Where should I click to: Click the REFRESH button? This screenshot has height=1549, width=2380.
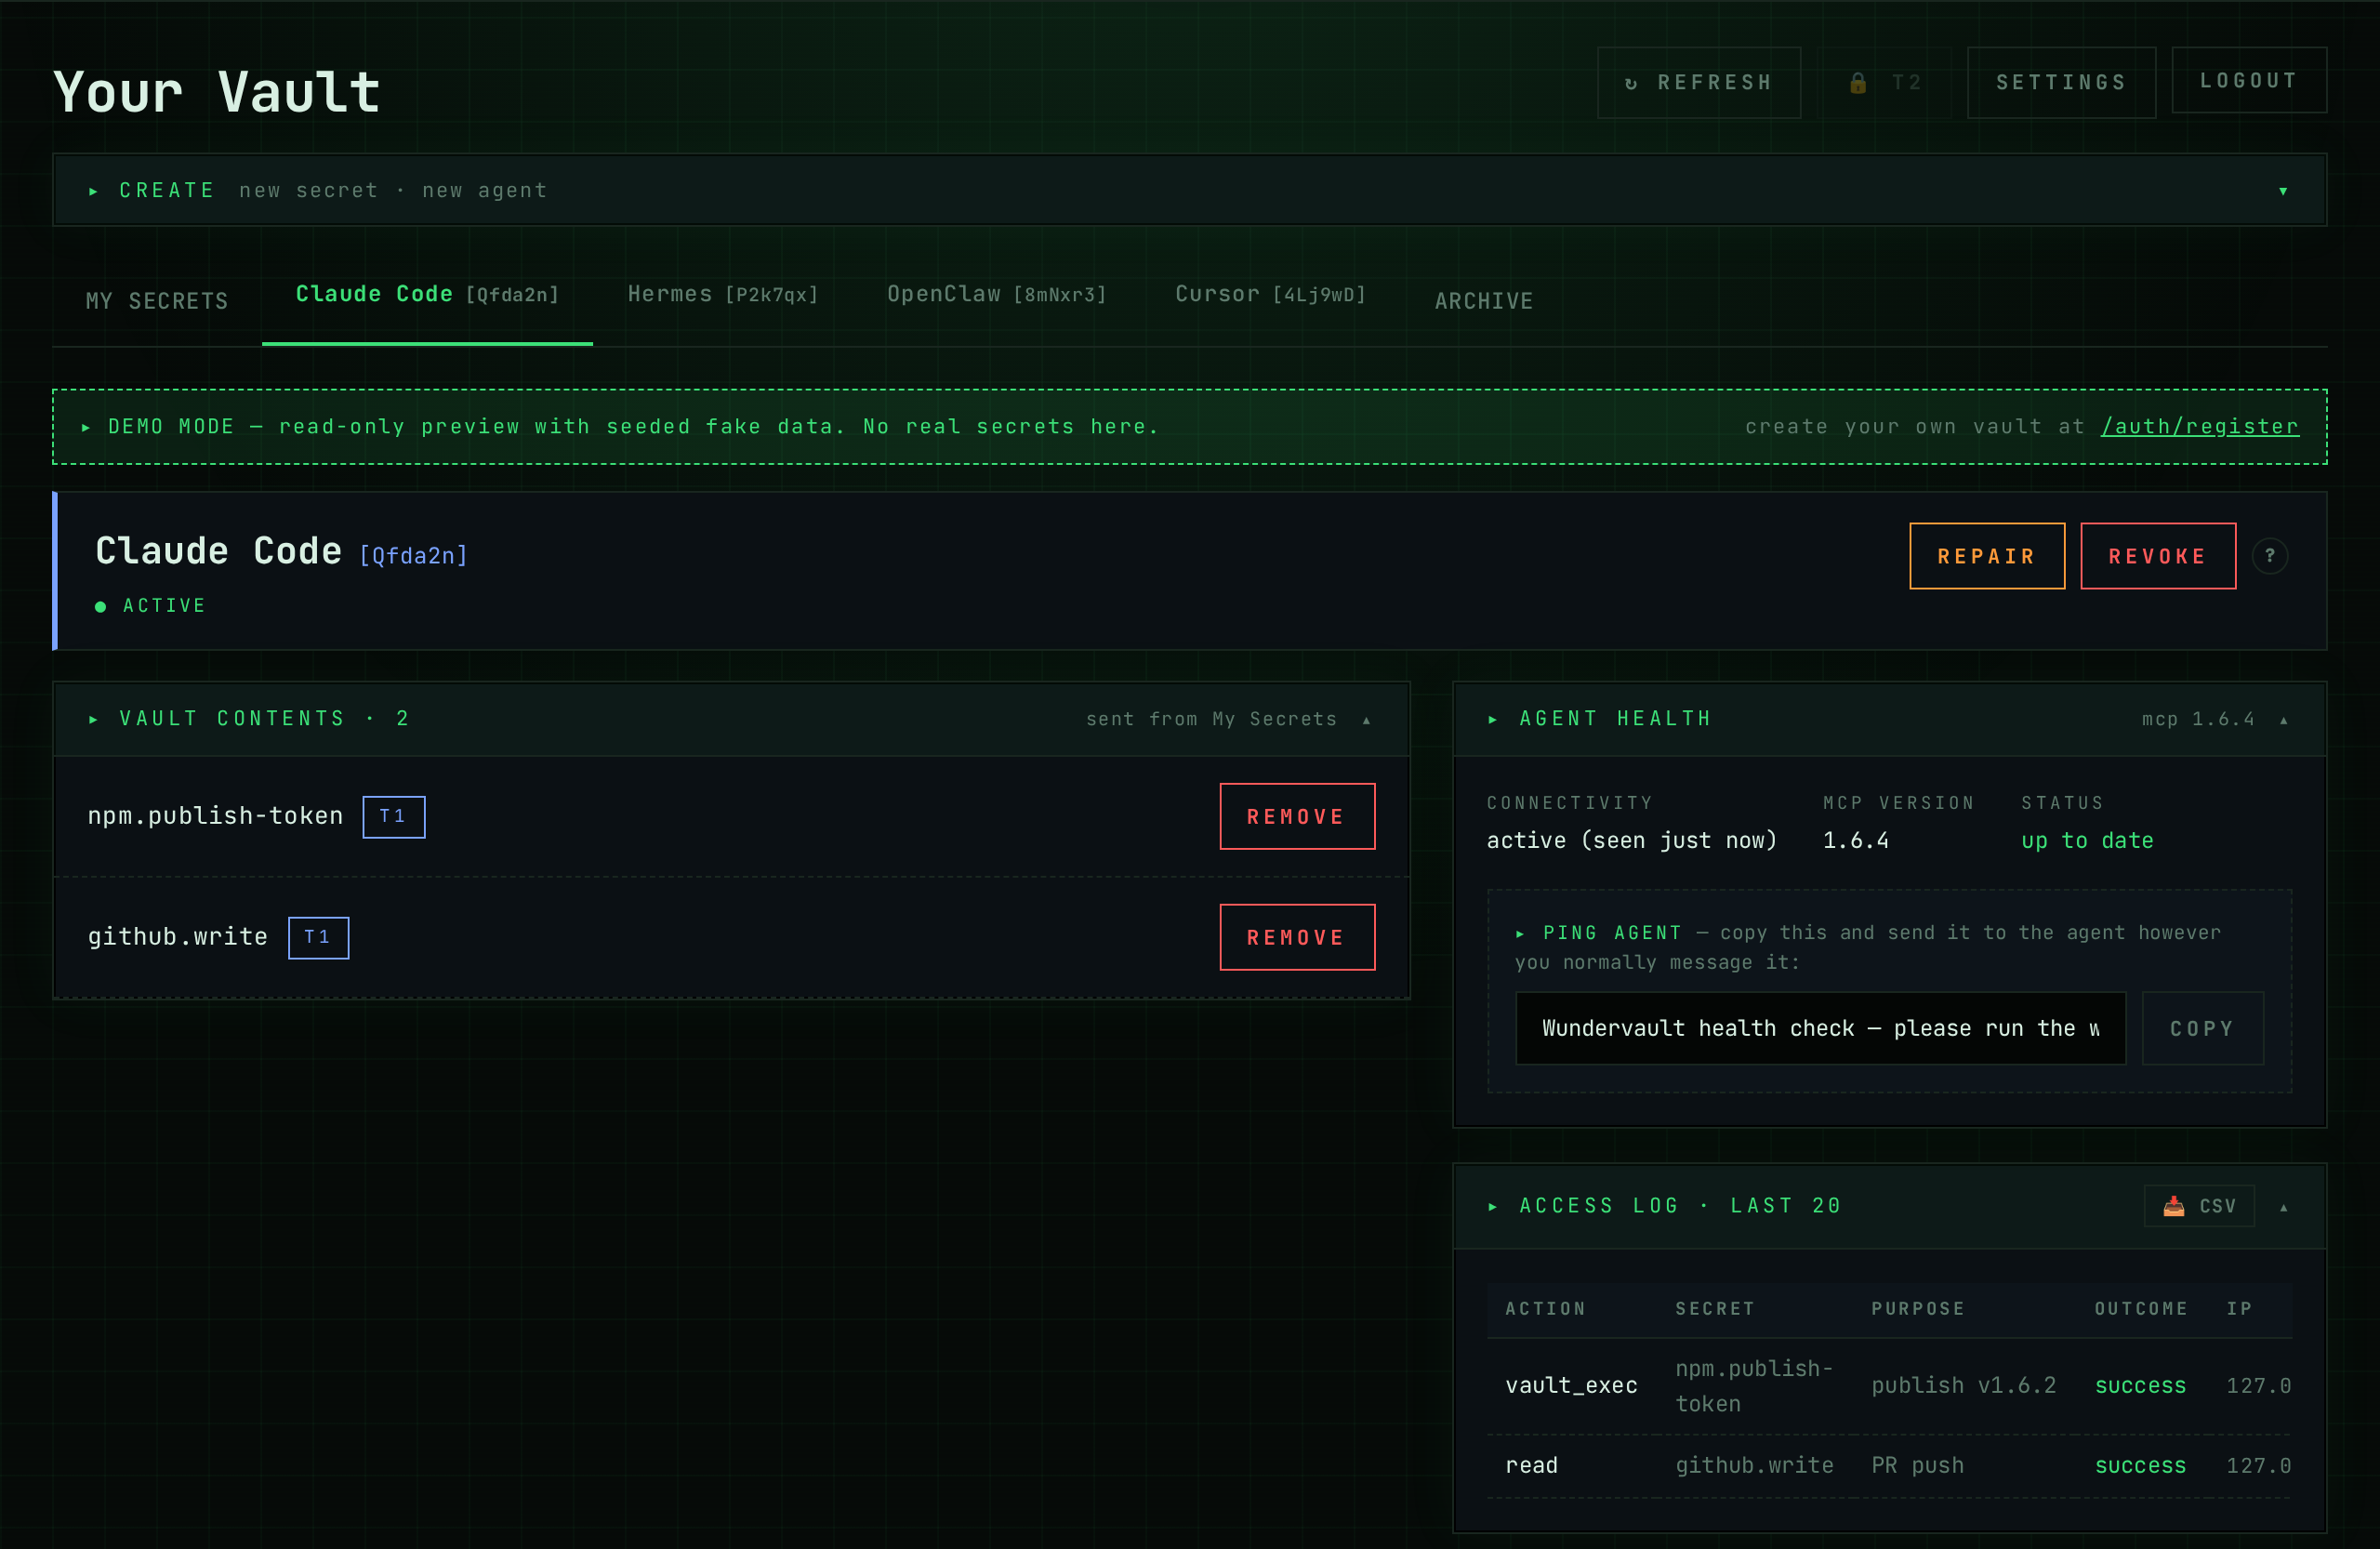point(1698,82)
